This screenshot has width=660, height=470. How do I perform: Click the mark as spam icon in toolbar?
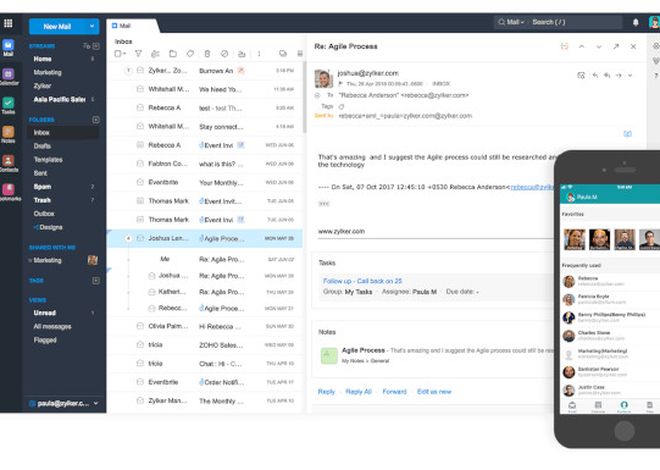224,53
